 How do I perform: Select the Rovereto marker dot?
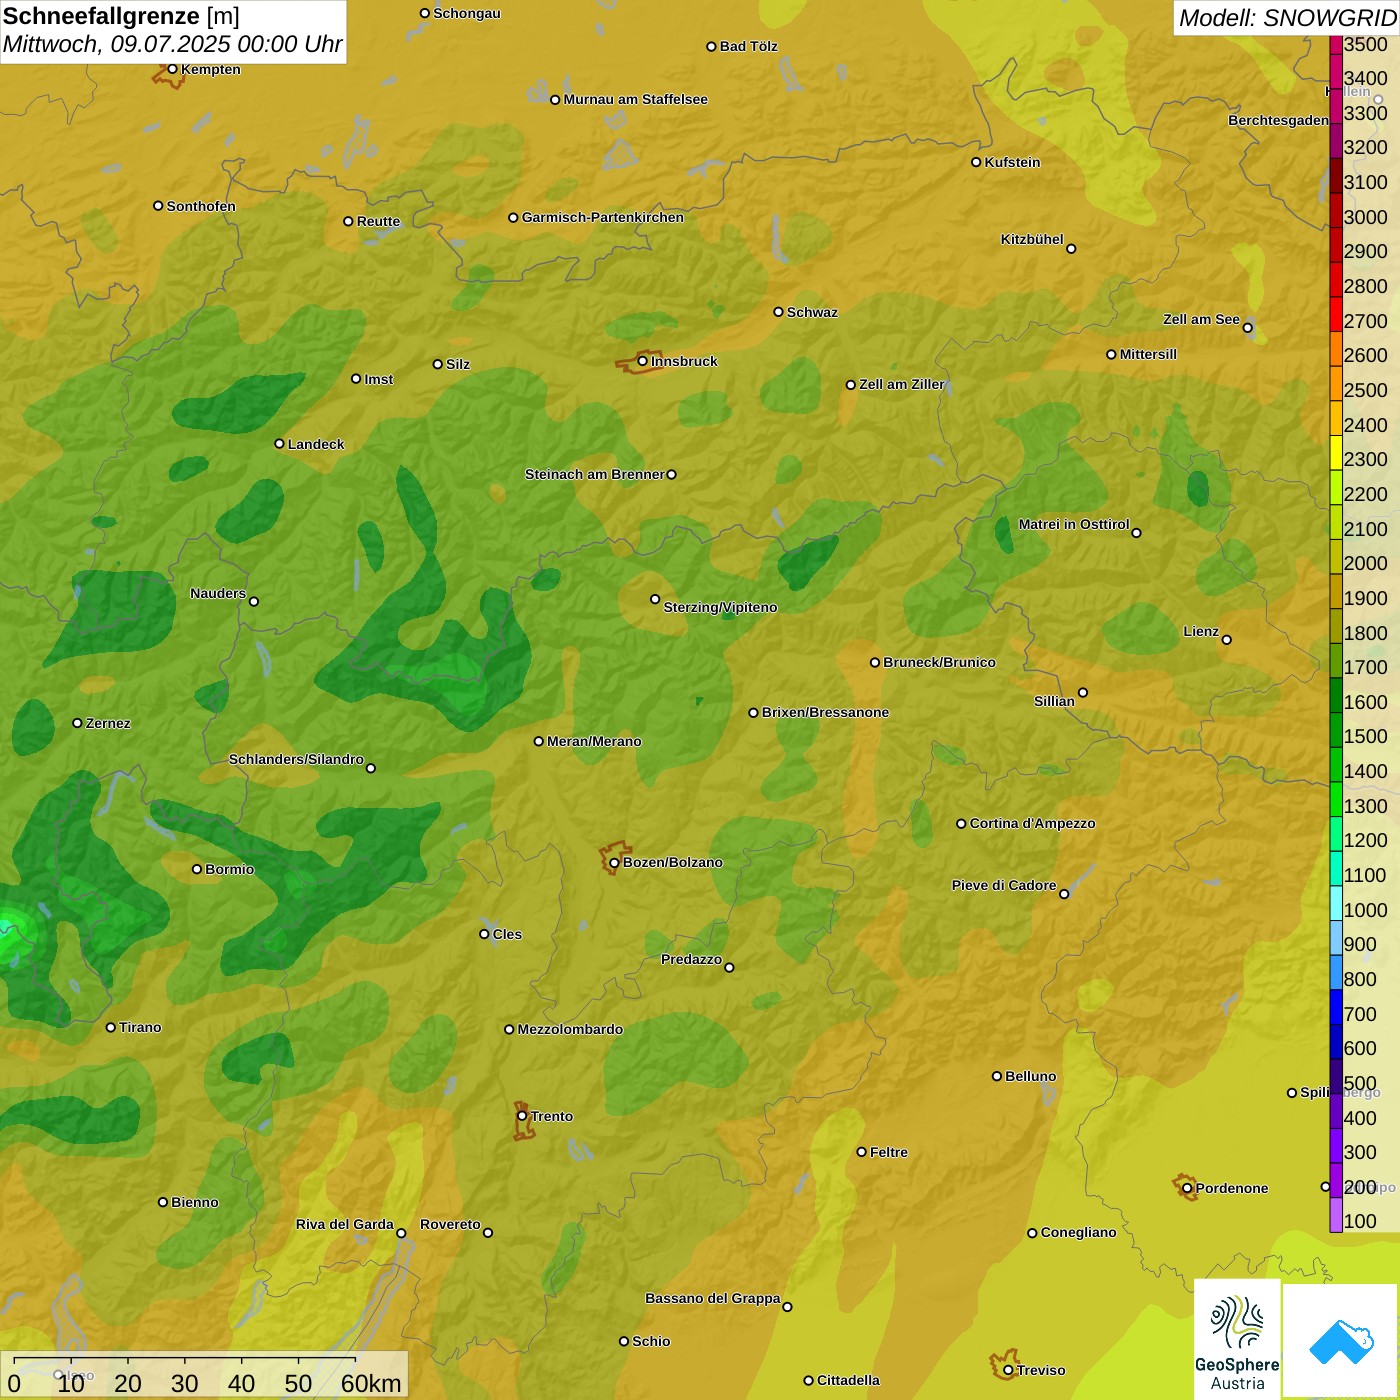pos(488,1232)
